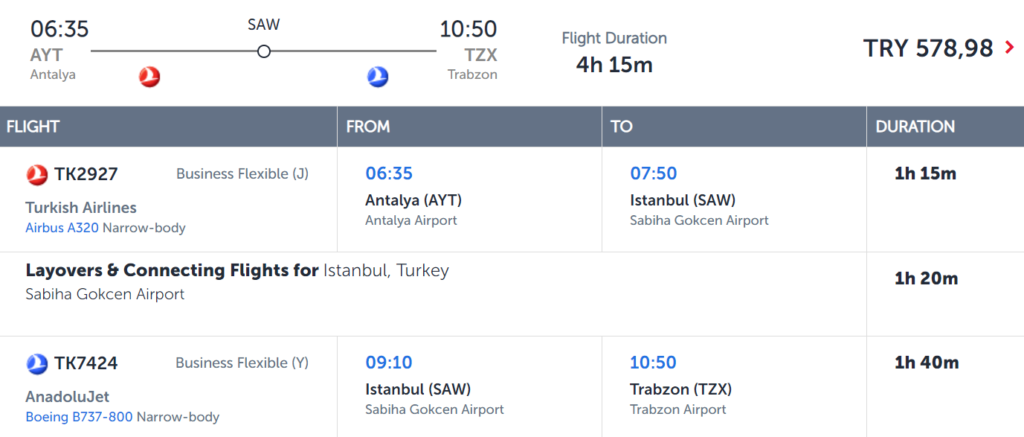Click the 06:35 departure time in the FROM column
The height and width of the screenshot is (437, 1024).
coord(389,174)
